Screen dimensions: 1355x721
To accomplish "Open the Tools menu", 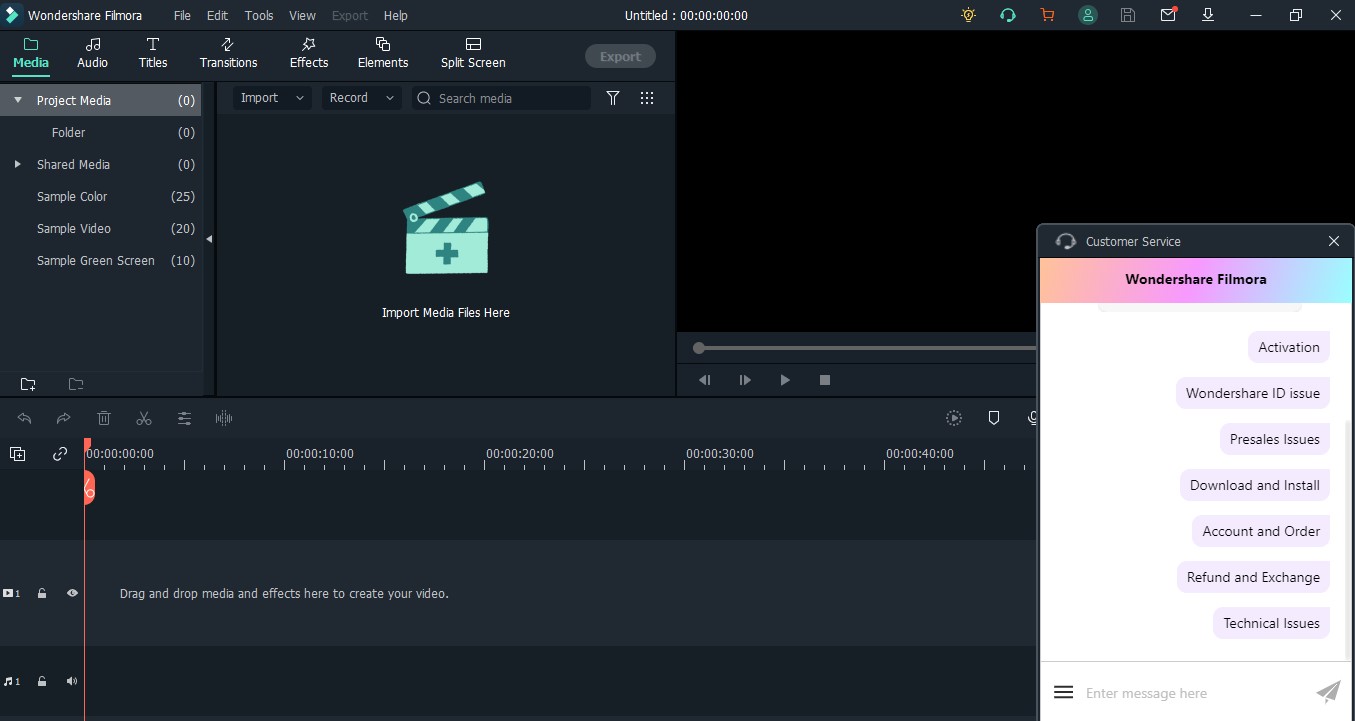I will click(x=259, y=15).
